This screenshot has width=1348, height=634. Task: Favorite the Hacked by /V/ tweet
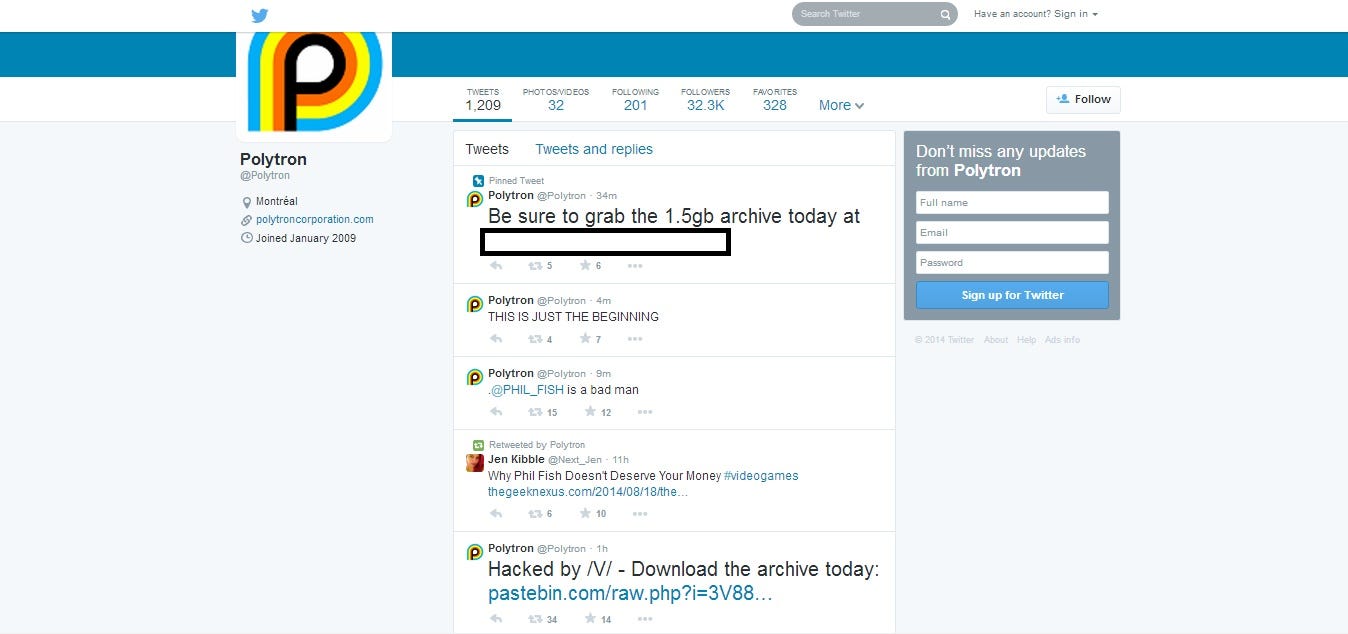(589, 620)
